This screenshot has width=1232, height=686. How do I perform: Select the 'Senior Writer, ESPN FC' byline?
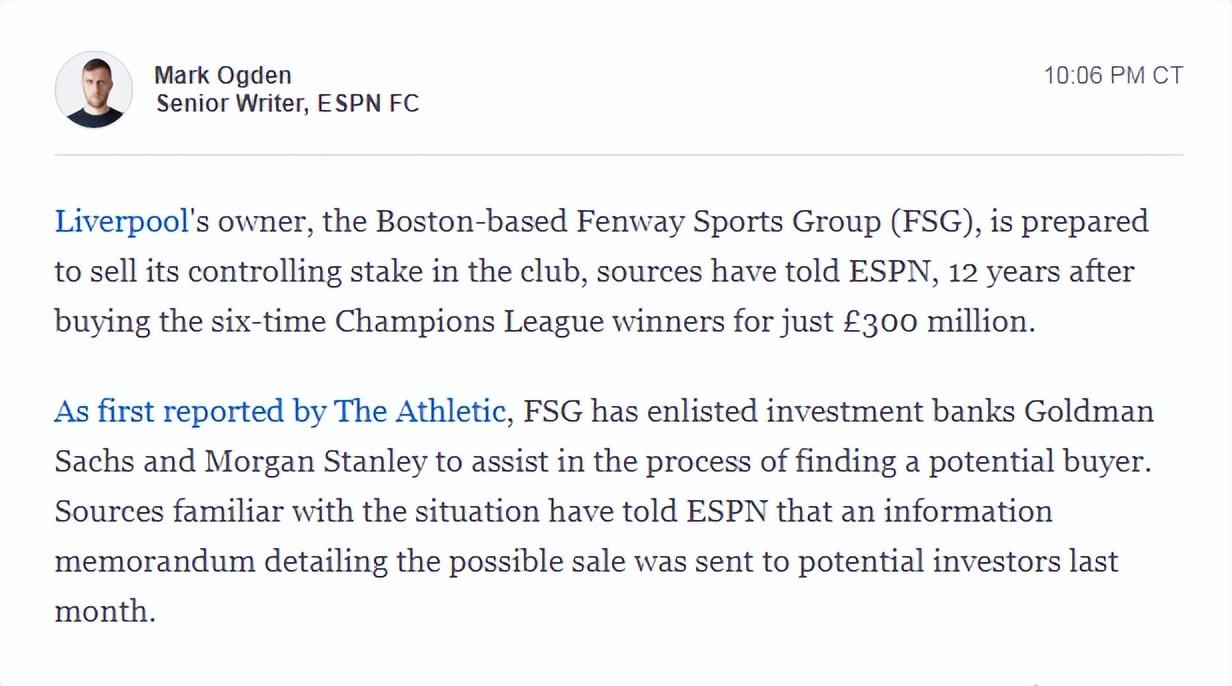pos(287,104)
